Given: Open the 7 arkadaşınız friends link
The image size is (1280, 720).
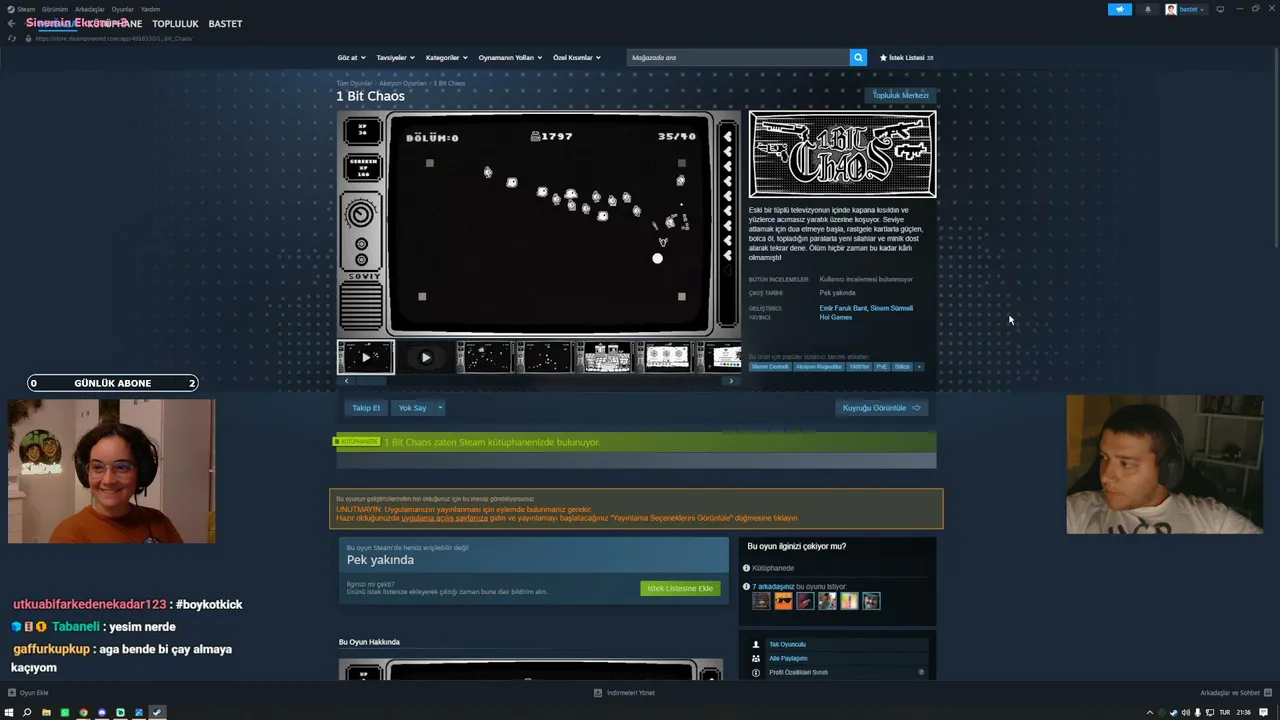Looking at the screenshot, I should click(773, 587).
